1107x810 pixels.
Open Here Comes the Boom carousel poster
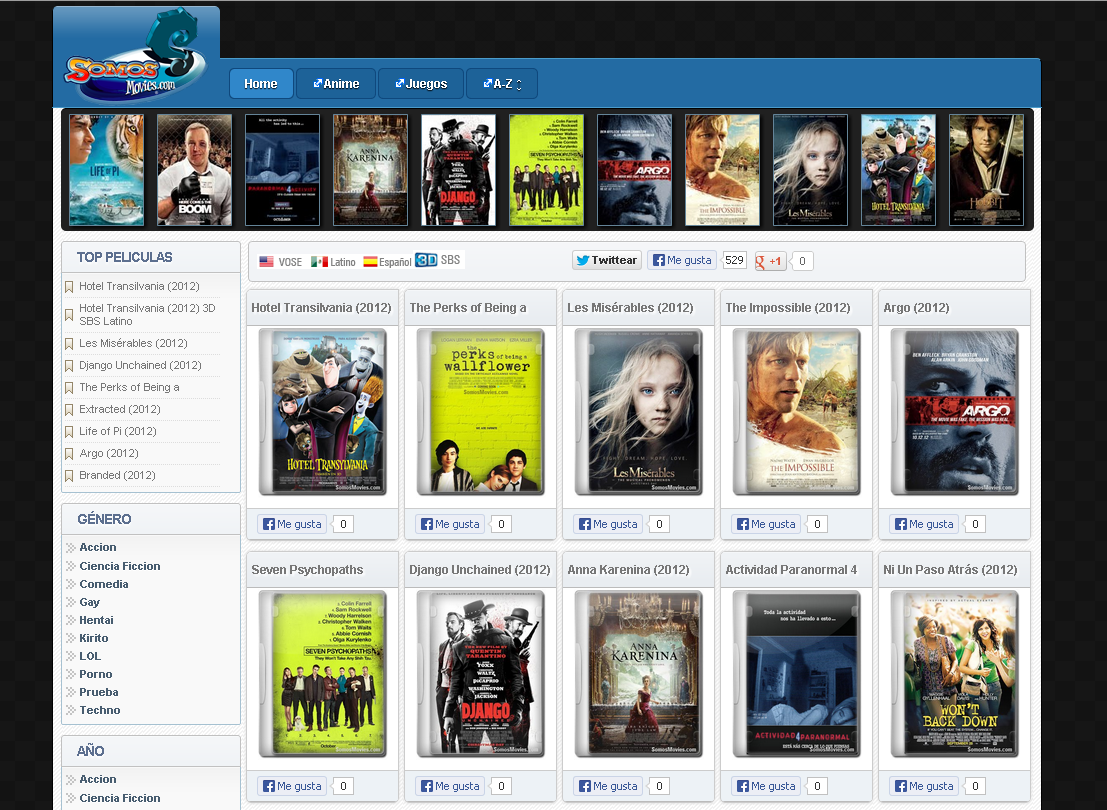coord(194,169)
